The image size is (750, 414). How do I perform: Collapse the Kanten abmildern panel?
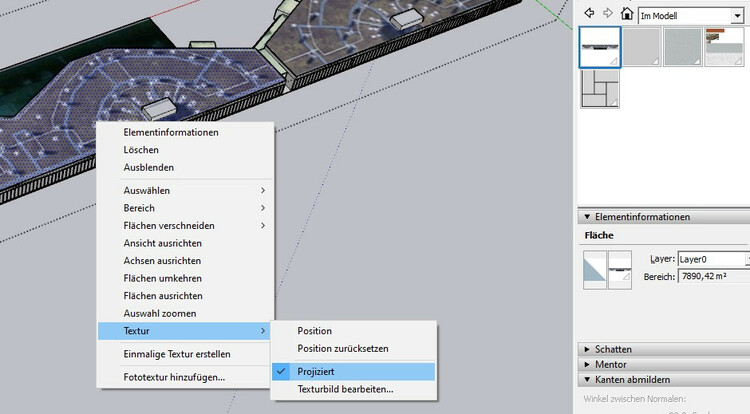coord(585,380)
